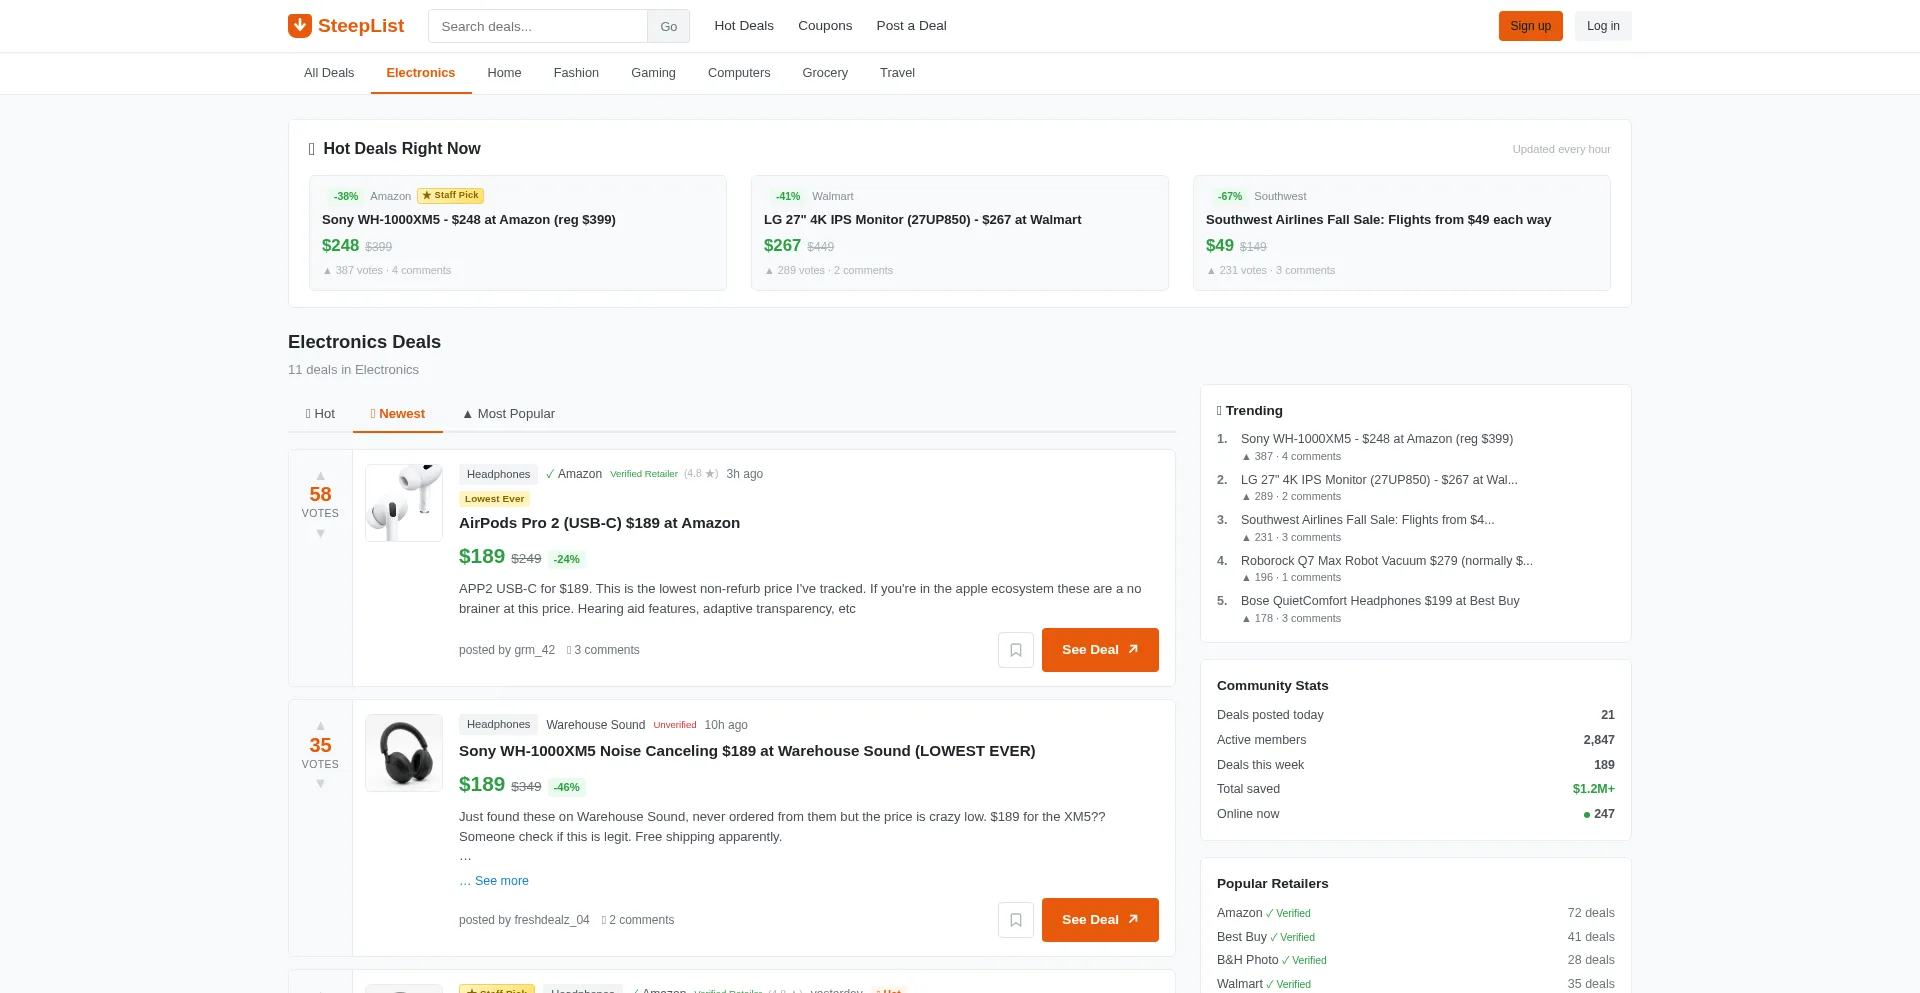
Task: Bookmark the Sony Warehouse Sound deal
Action: pyautogui.click(x=1016, y=920)
